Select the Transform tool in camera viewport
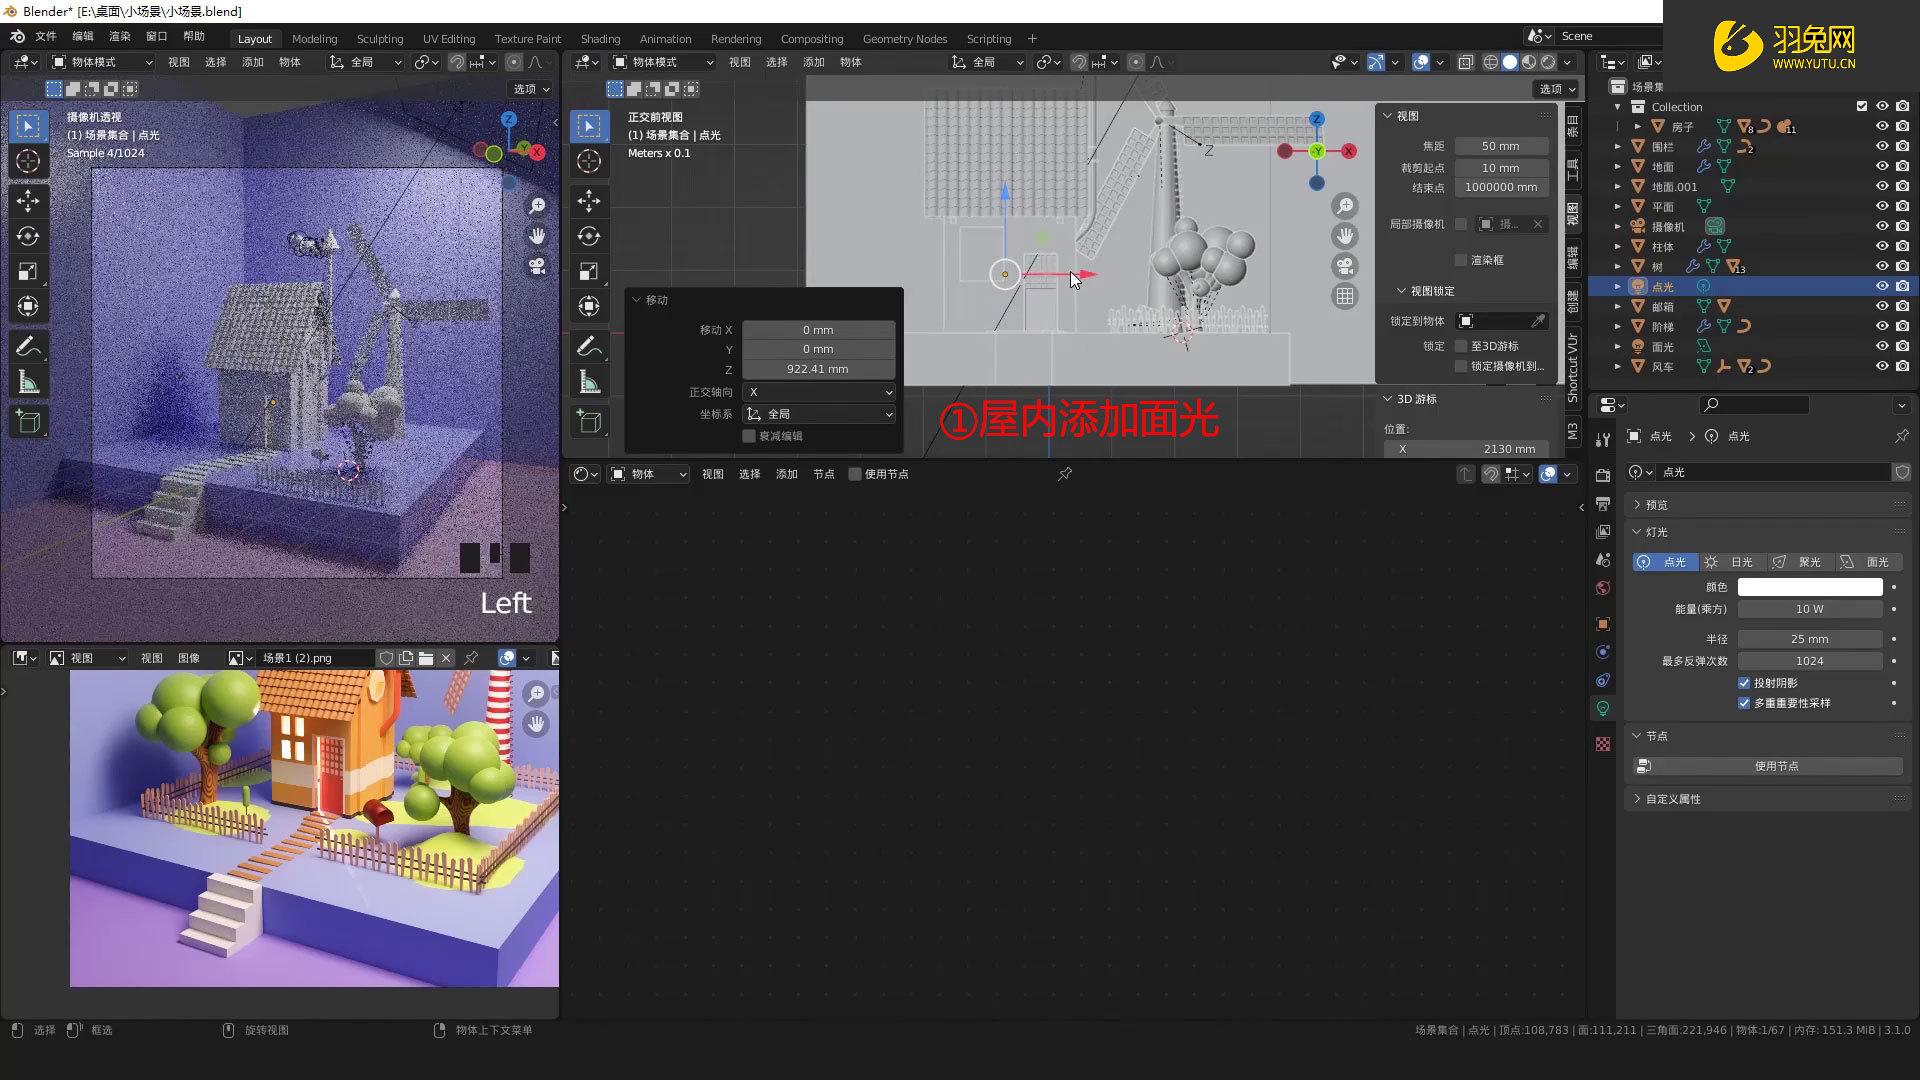Screen dimensions: 1920x1080 coord(28,306)
